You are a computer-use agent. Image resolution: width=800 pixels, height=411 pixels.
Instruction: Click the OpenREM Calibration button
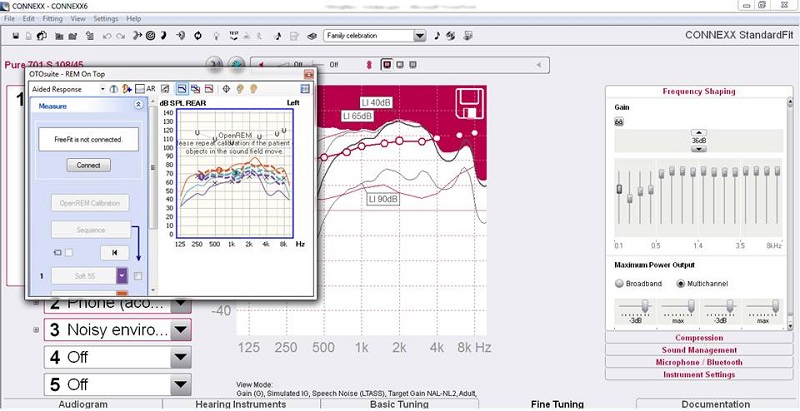(x=90, y=203)
